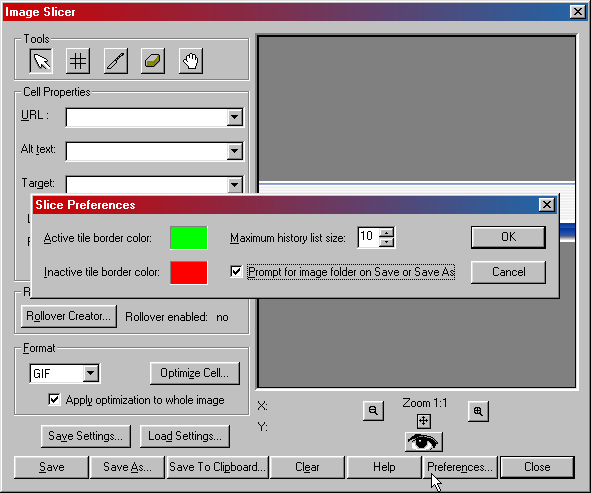Open the green active tile border color
This screenshot has height=493, width=591.
(x=188, y=238)
